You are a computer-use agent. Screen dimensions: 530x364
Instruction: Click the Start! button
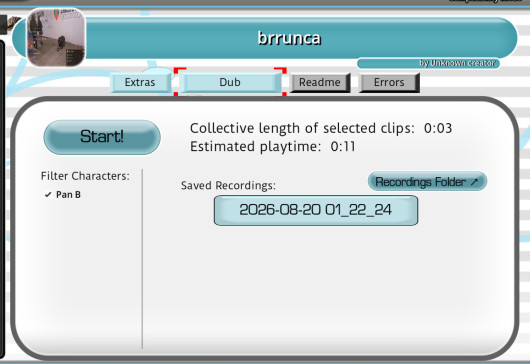[x=102, y=137]
